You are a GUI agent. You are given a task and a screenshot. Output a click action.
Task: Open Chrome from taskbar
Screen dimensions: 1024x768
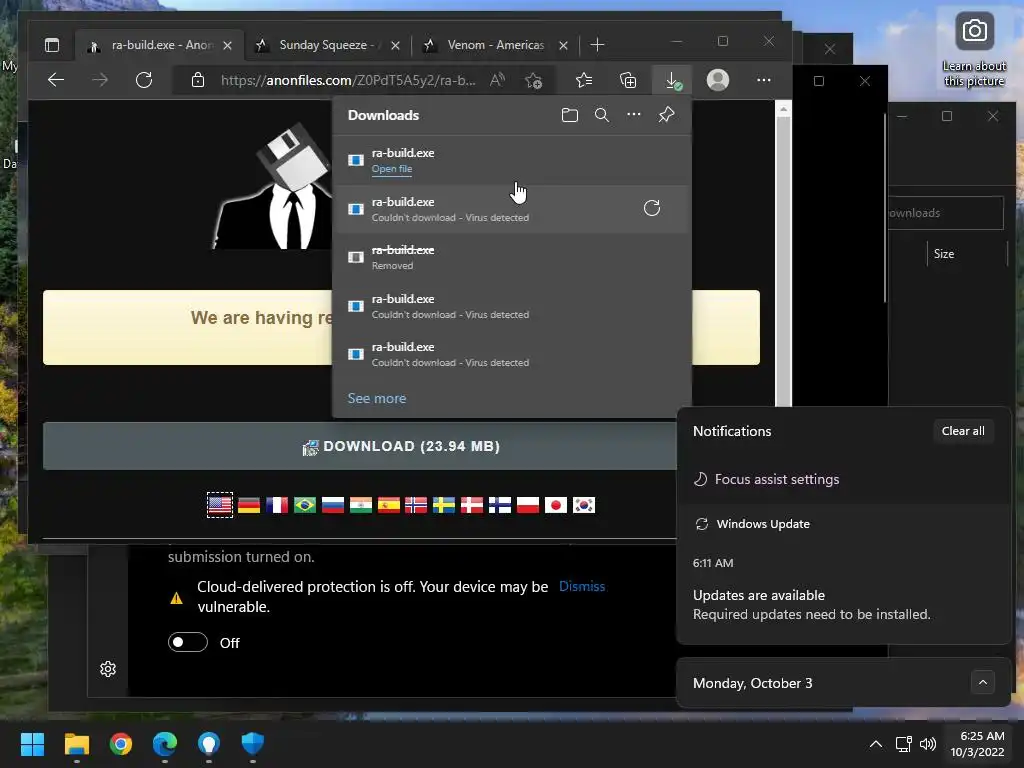pos(121,744)
